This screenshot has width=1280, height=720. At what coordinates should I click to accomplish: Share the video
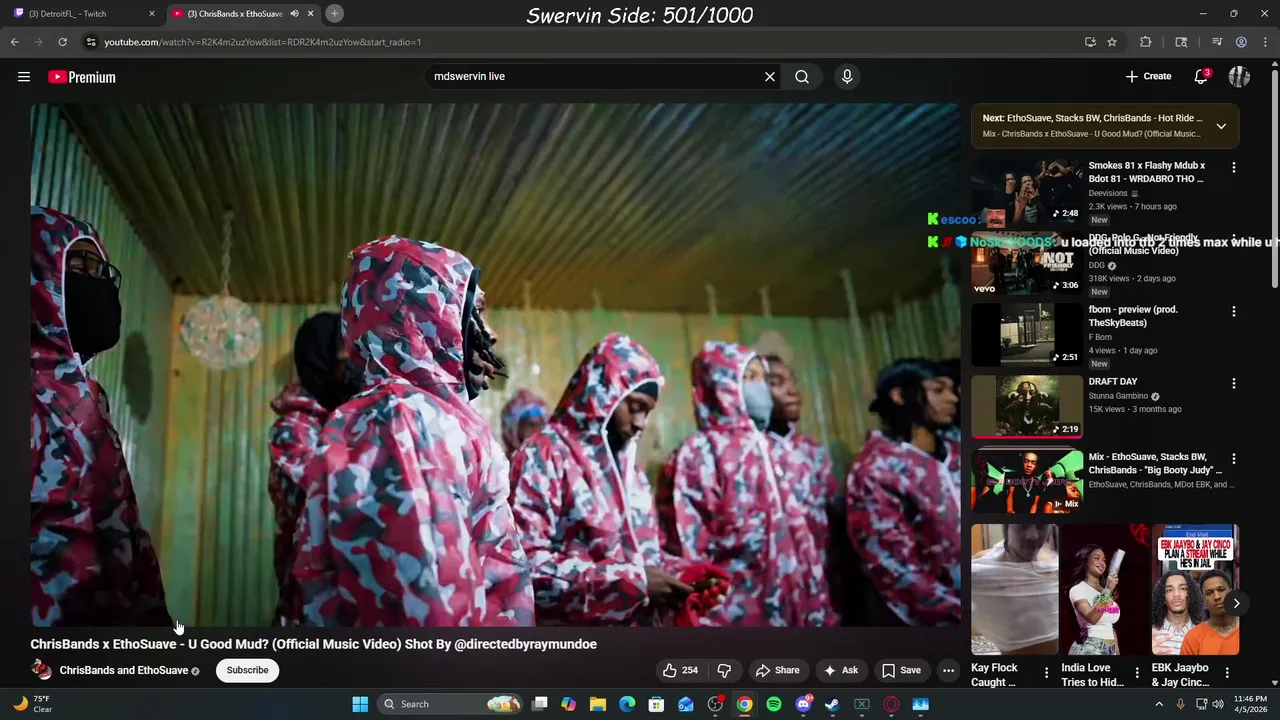coord(777,670)
